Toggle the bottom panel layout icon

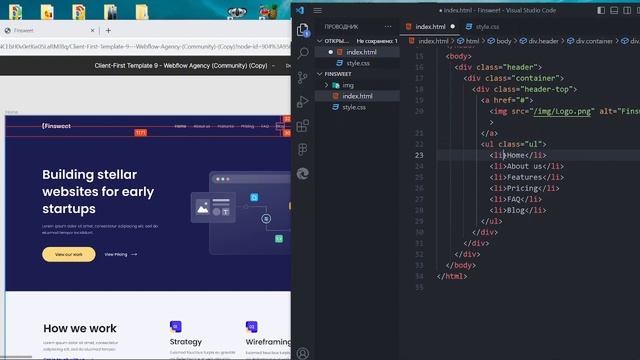[x=614, y=11]
